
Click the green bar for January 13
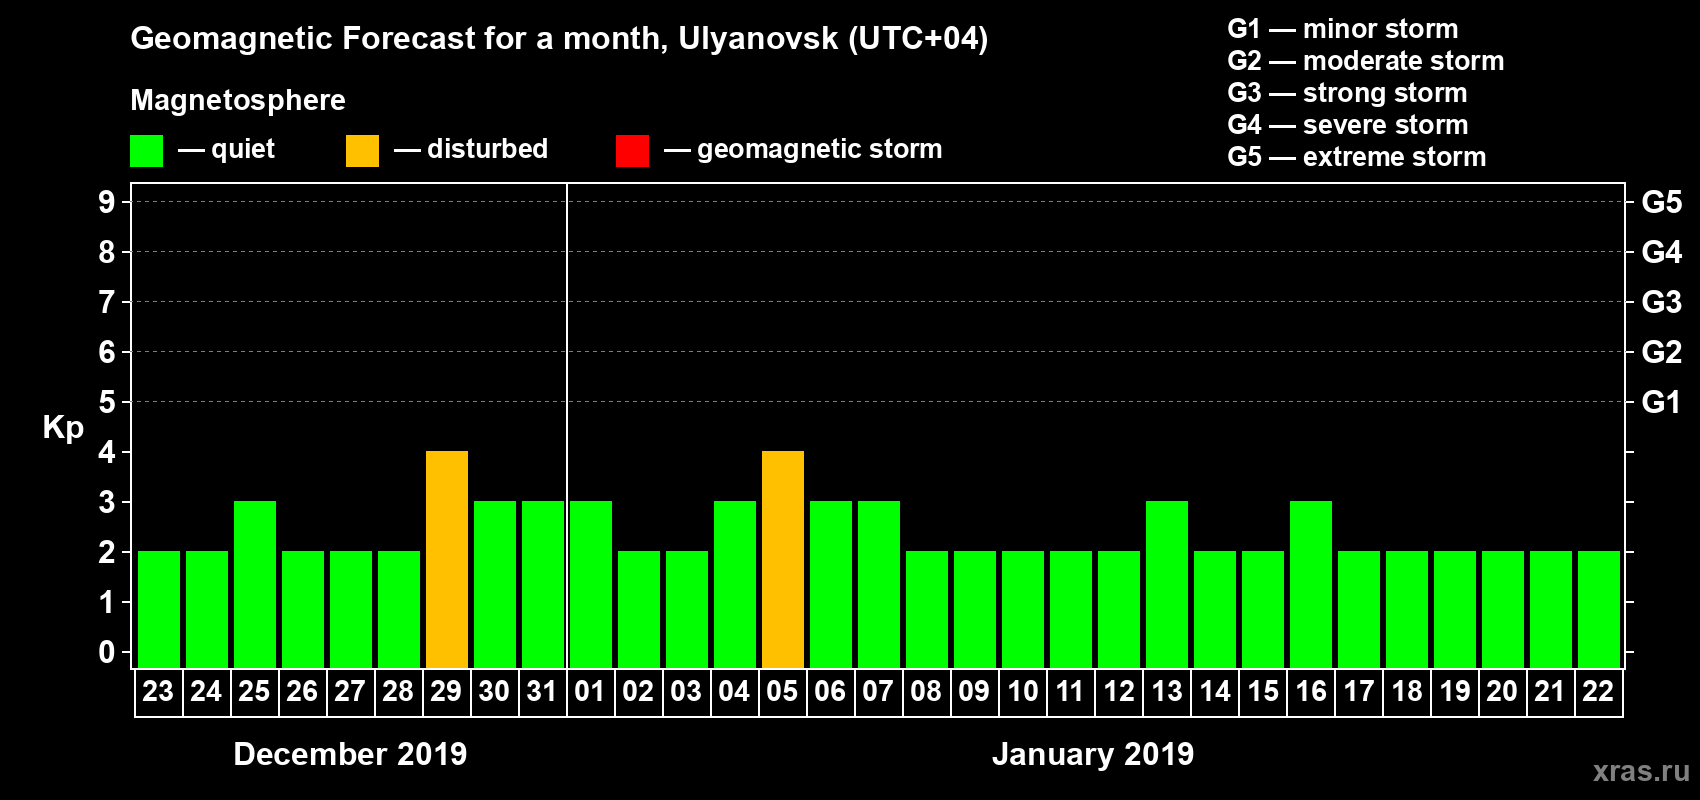coord(1167,585)
